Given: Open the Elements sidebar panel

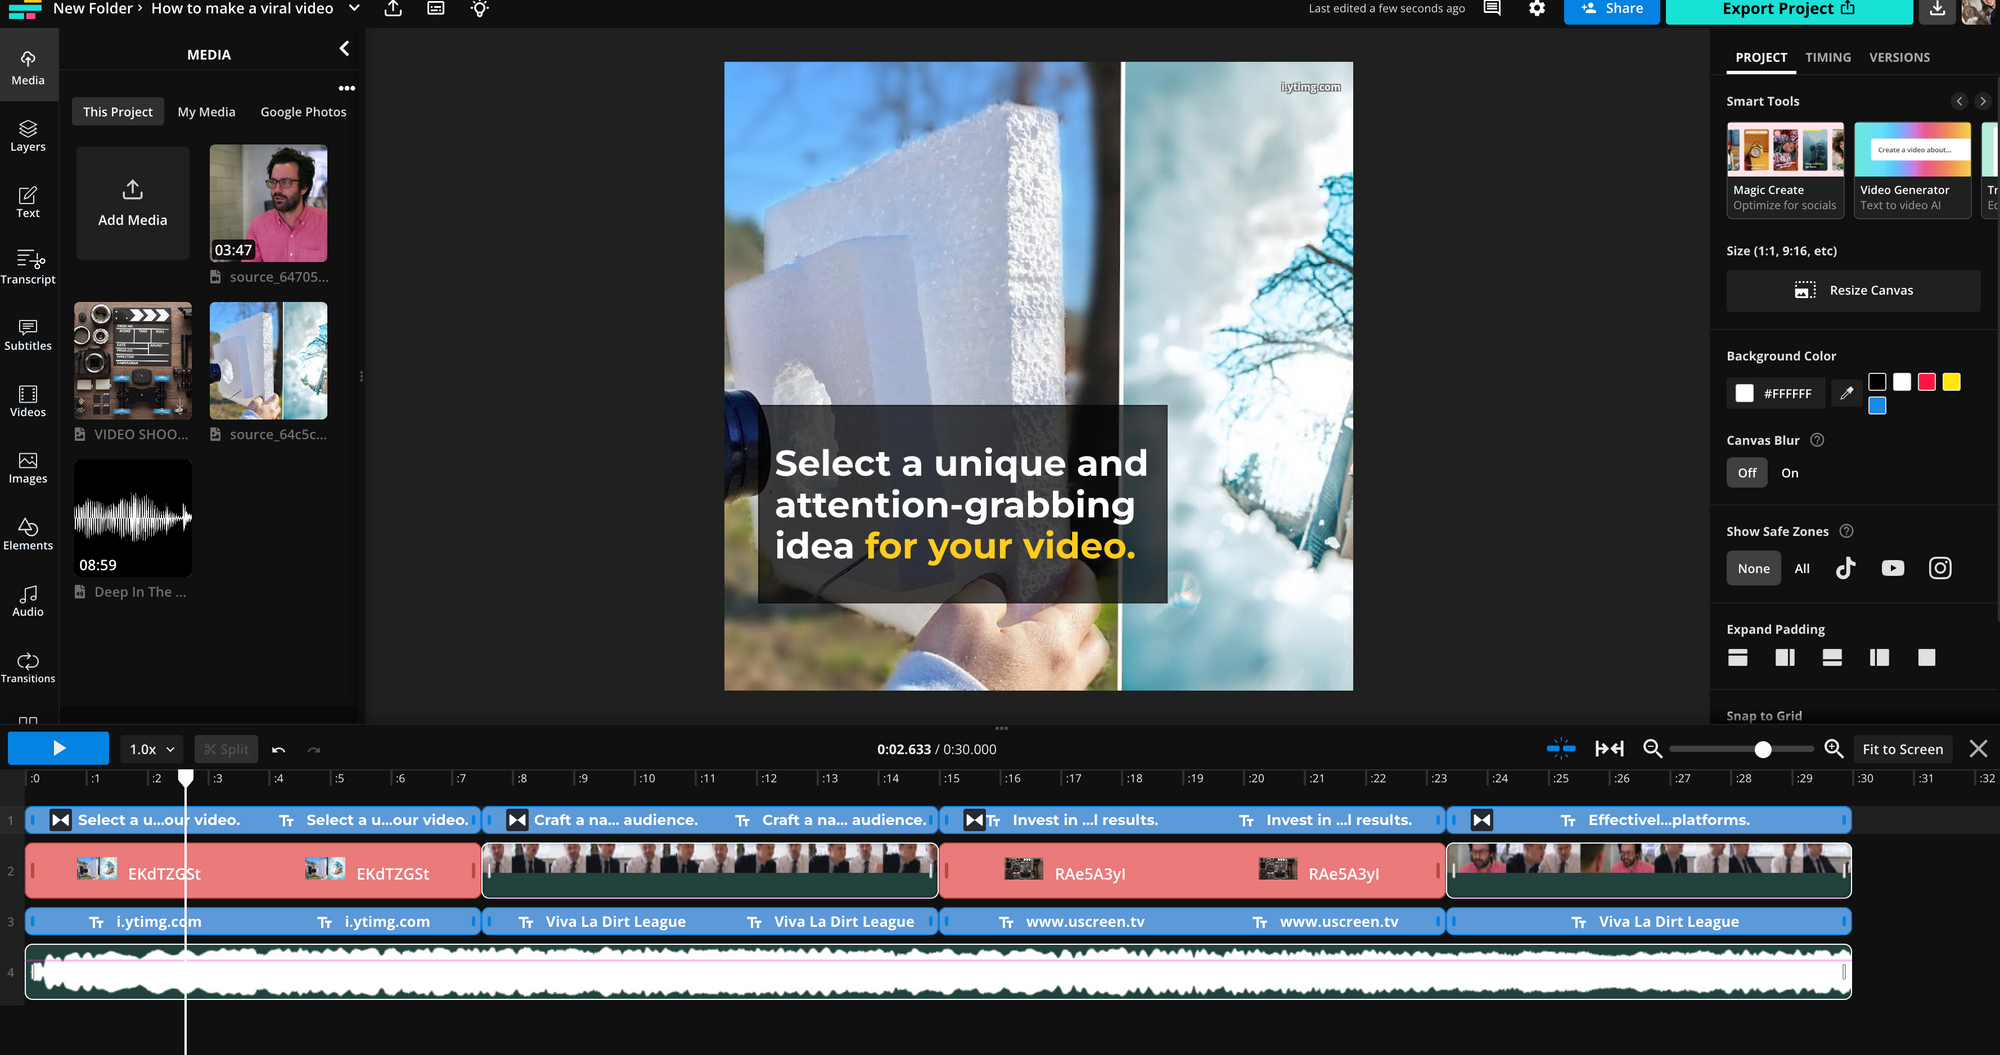Looking at the screenshot, I should [28, 534].
